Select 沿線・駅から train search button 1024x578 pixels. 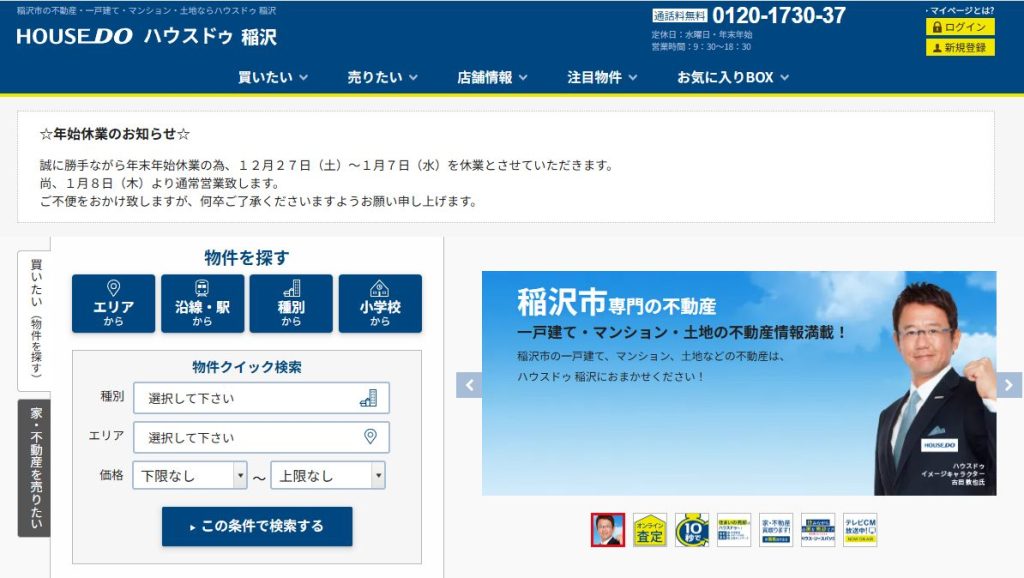[202, 303]
